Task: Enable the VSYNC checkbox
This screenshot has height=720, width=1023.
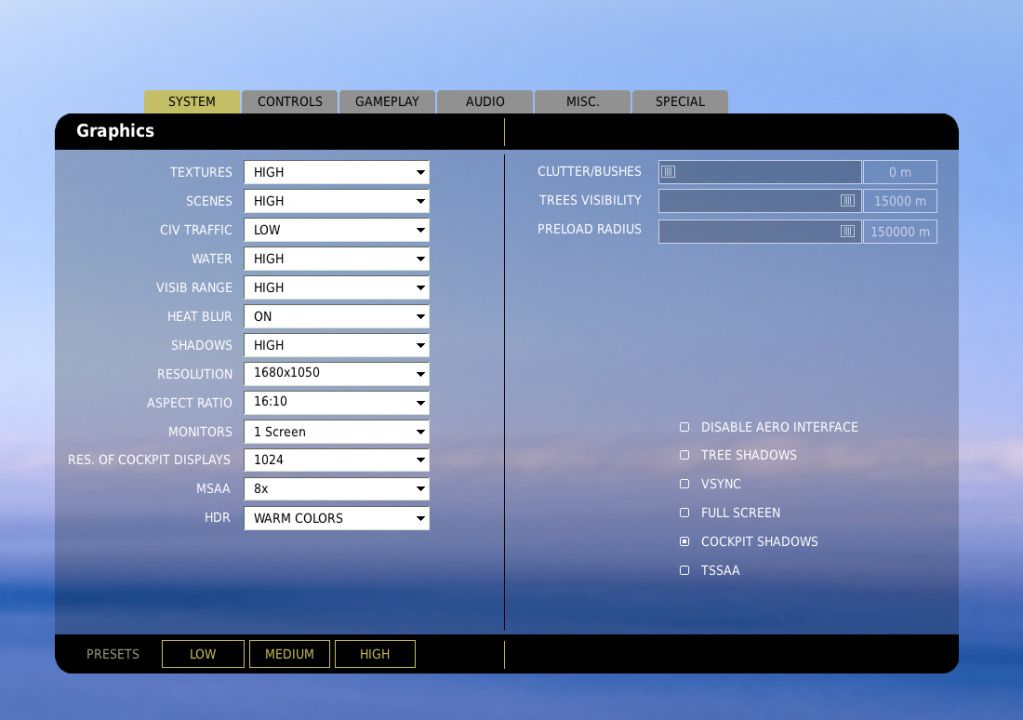Action: coord(684,483)
